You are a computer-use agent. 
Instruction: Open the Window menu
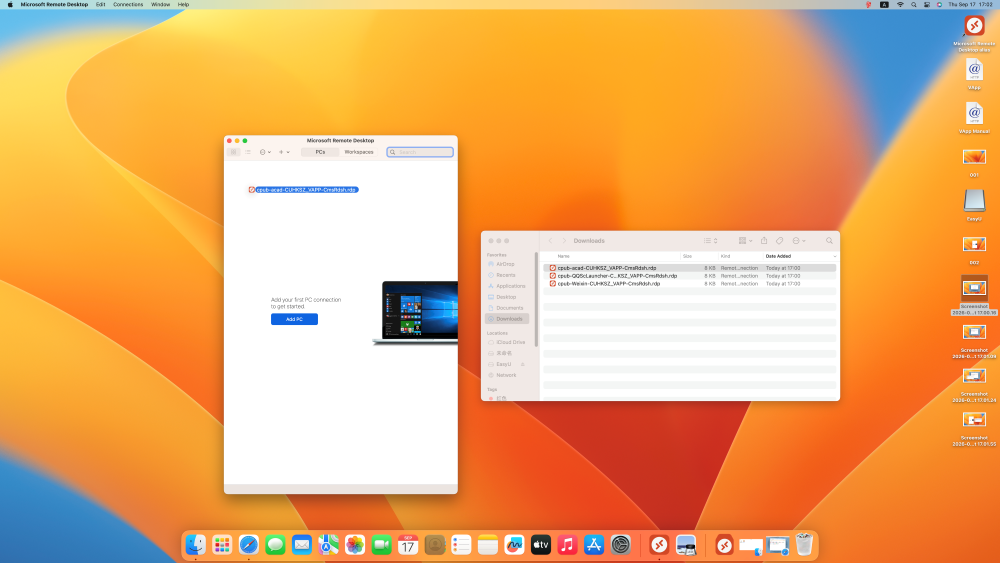(x=161, y=4)
